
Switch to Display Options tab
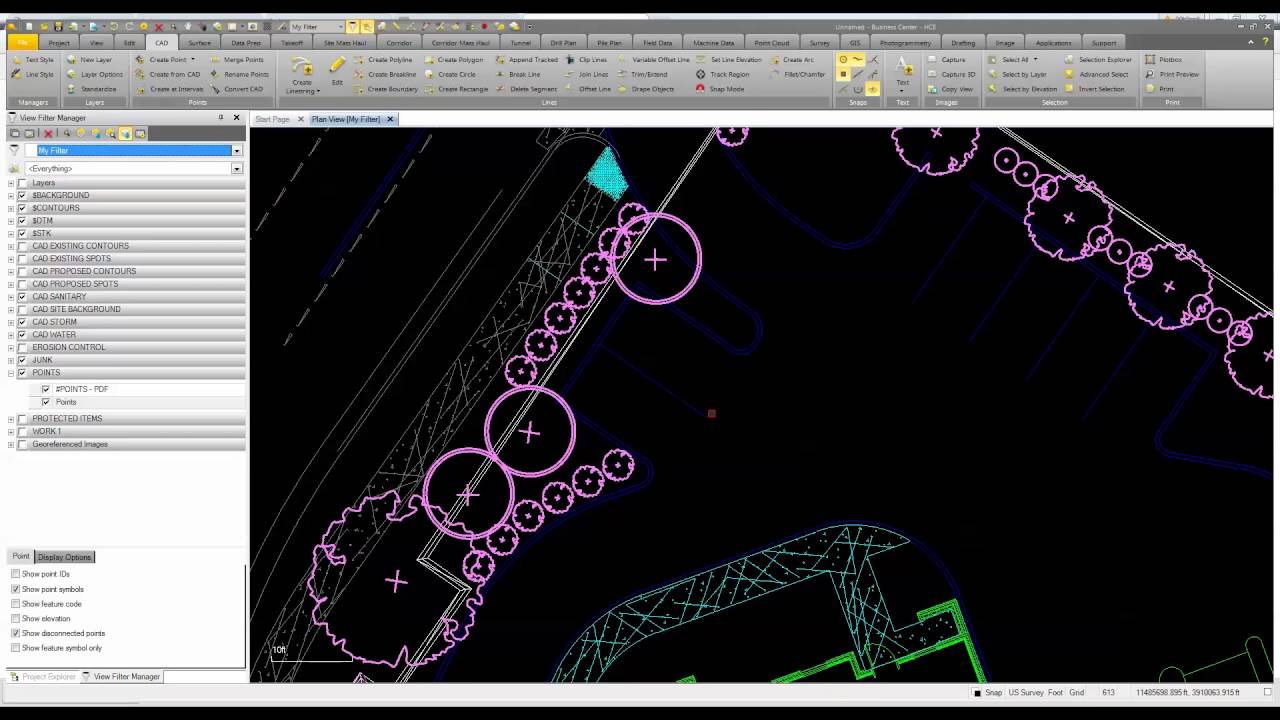click(x=64, y=557)
